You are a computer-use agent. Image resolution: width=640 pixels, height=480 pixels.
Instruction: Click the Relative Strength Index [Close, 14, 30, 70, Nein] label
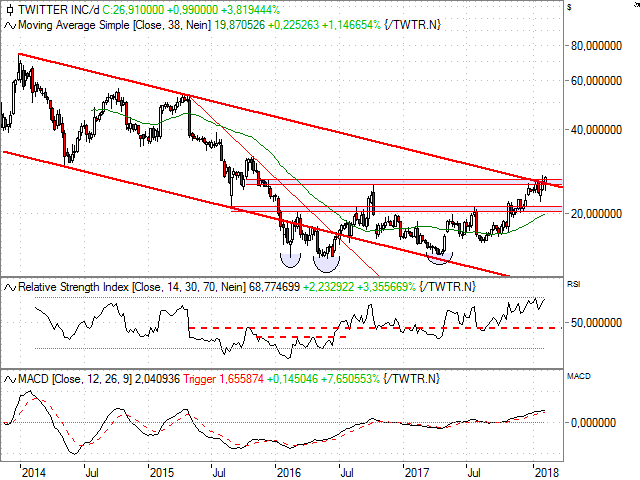pos(132,287)
